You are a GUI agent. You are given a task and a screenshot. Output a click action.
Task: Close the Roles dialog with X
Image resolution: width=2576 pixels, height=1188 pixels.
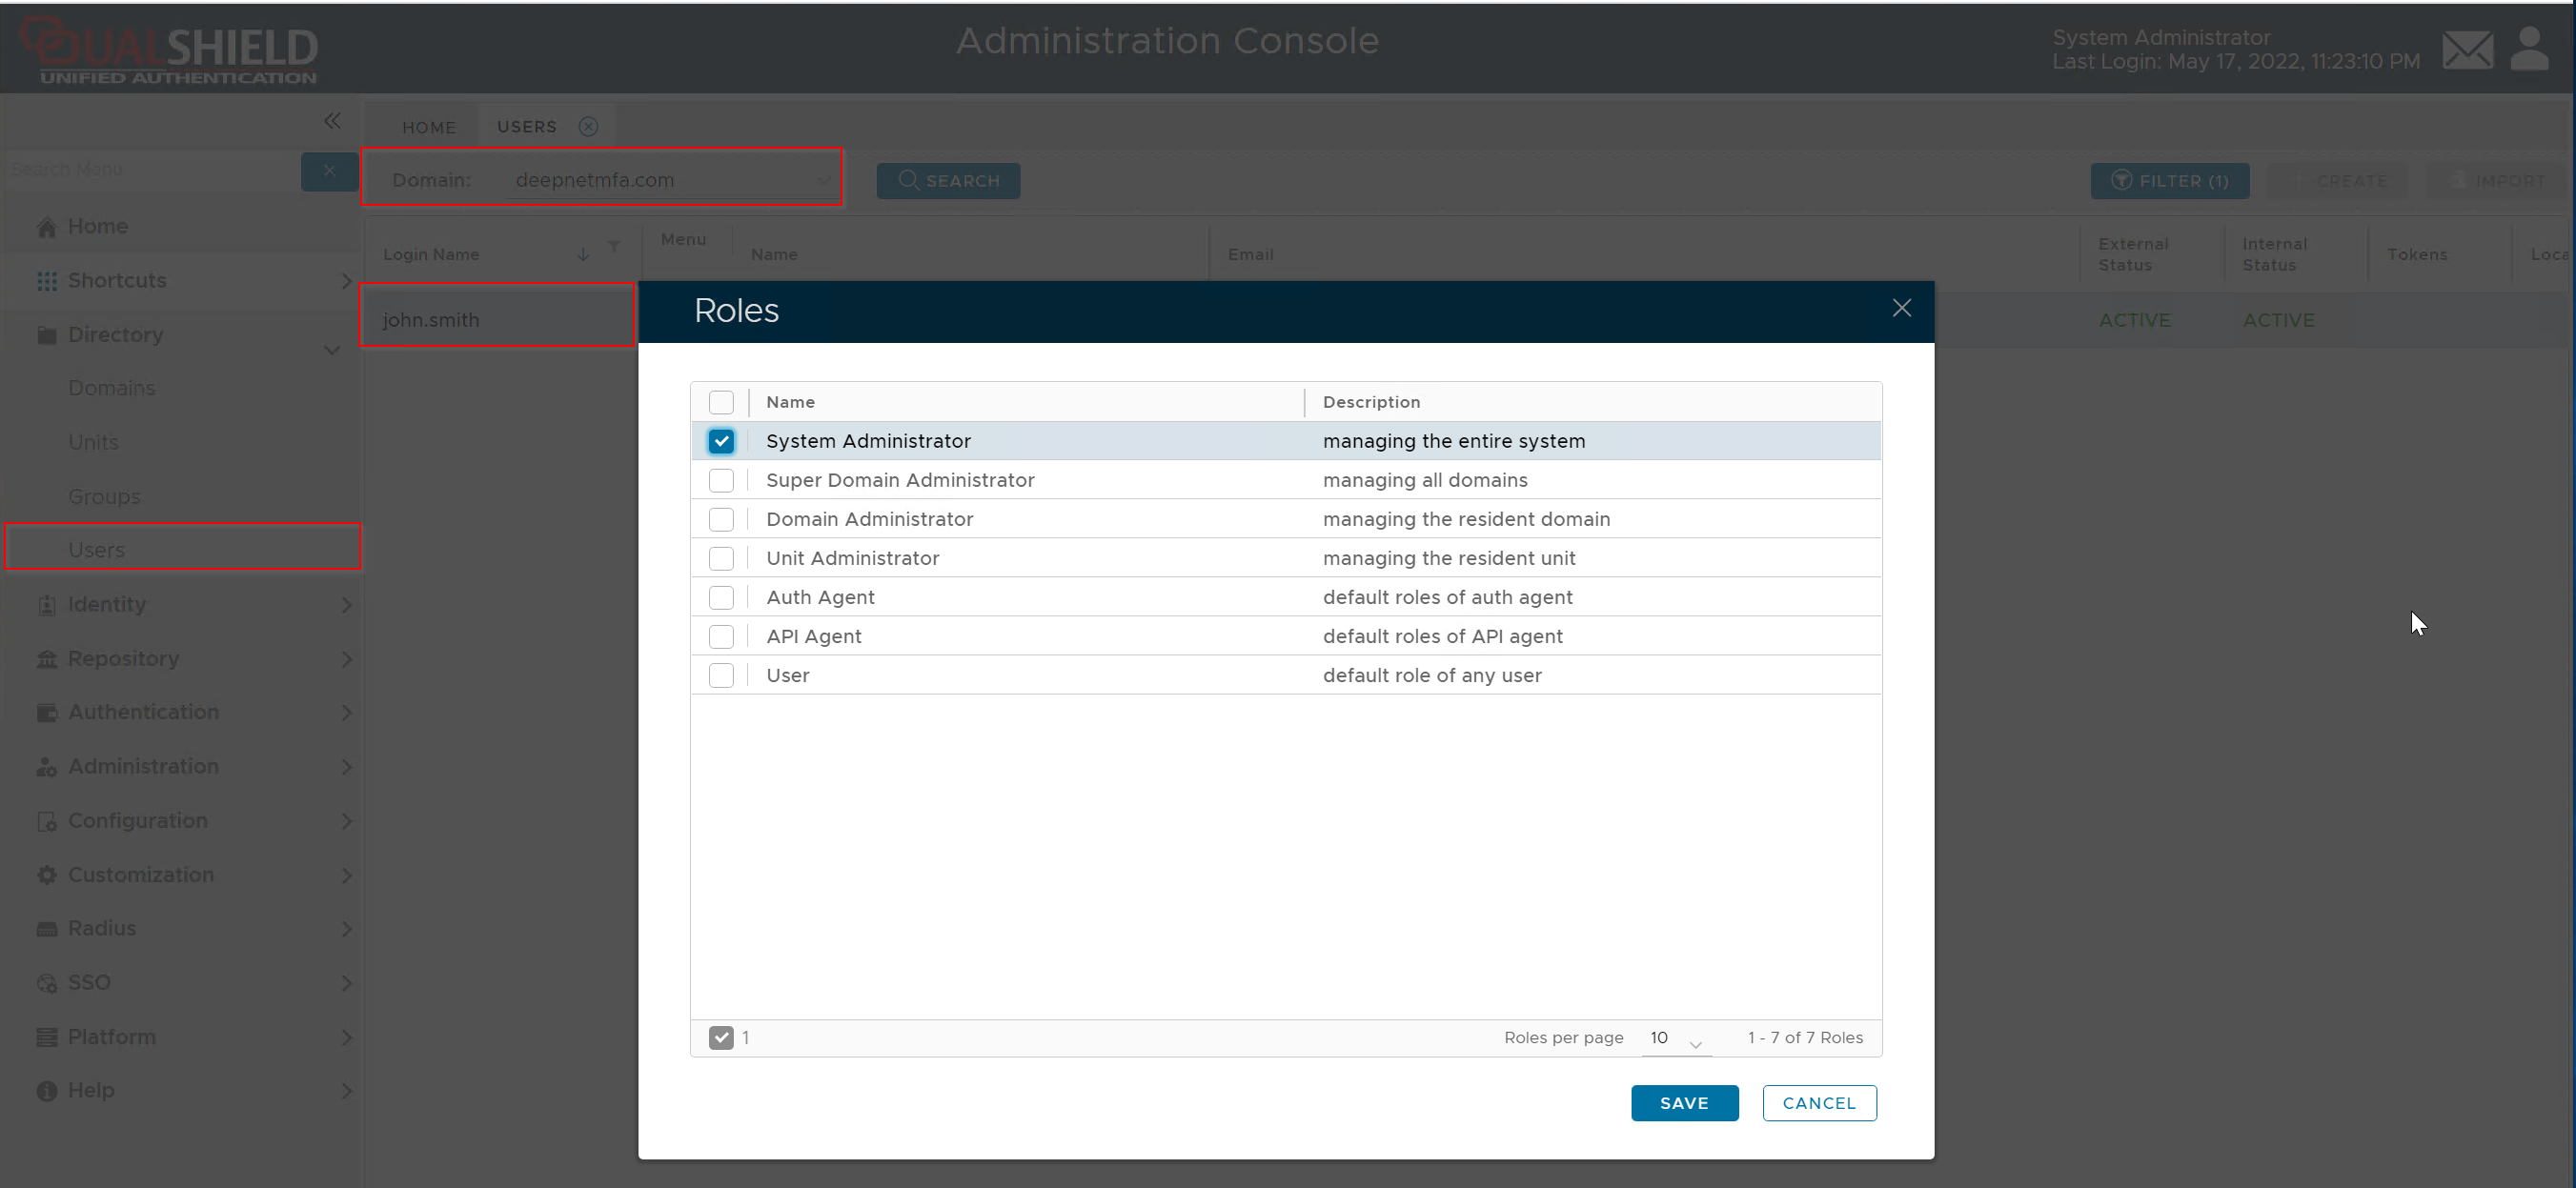point(1901,308)
